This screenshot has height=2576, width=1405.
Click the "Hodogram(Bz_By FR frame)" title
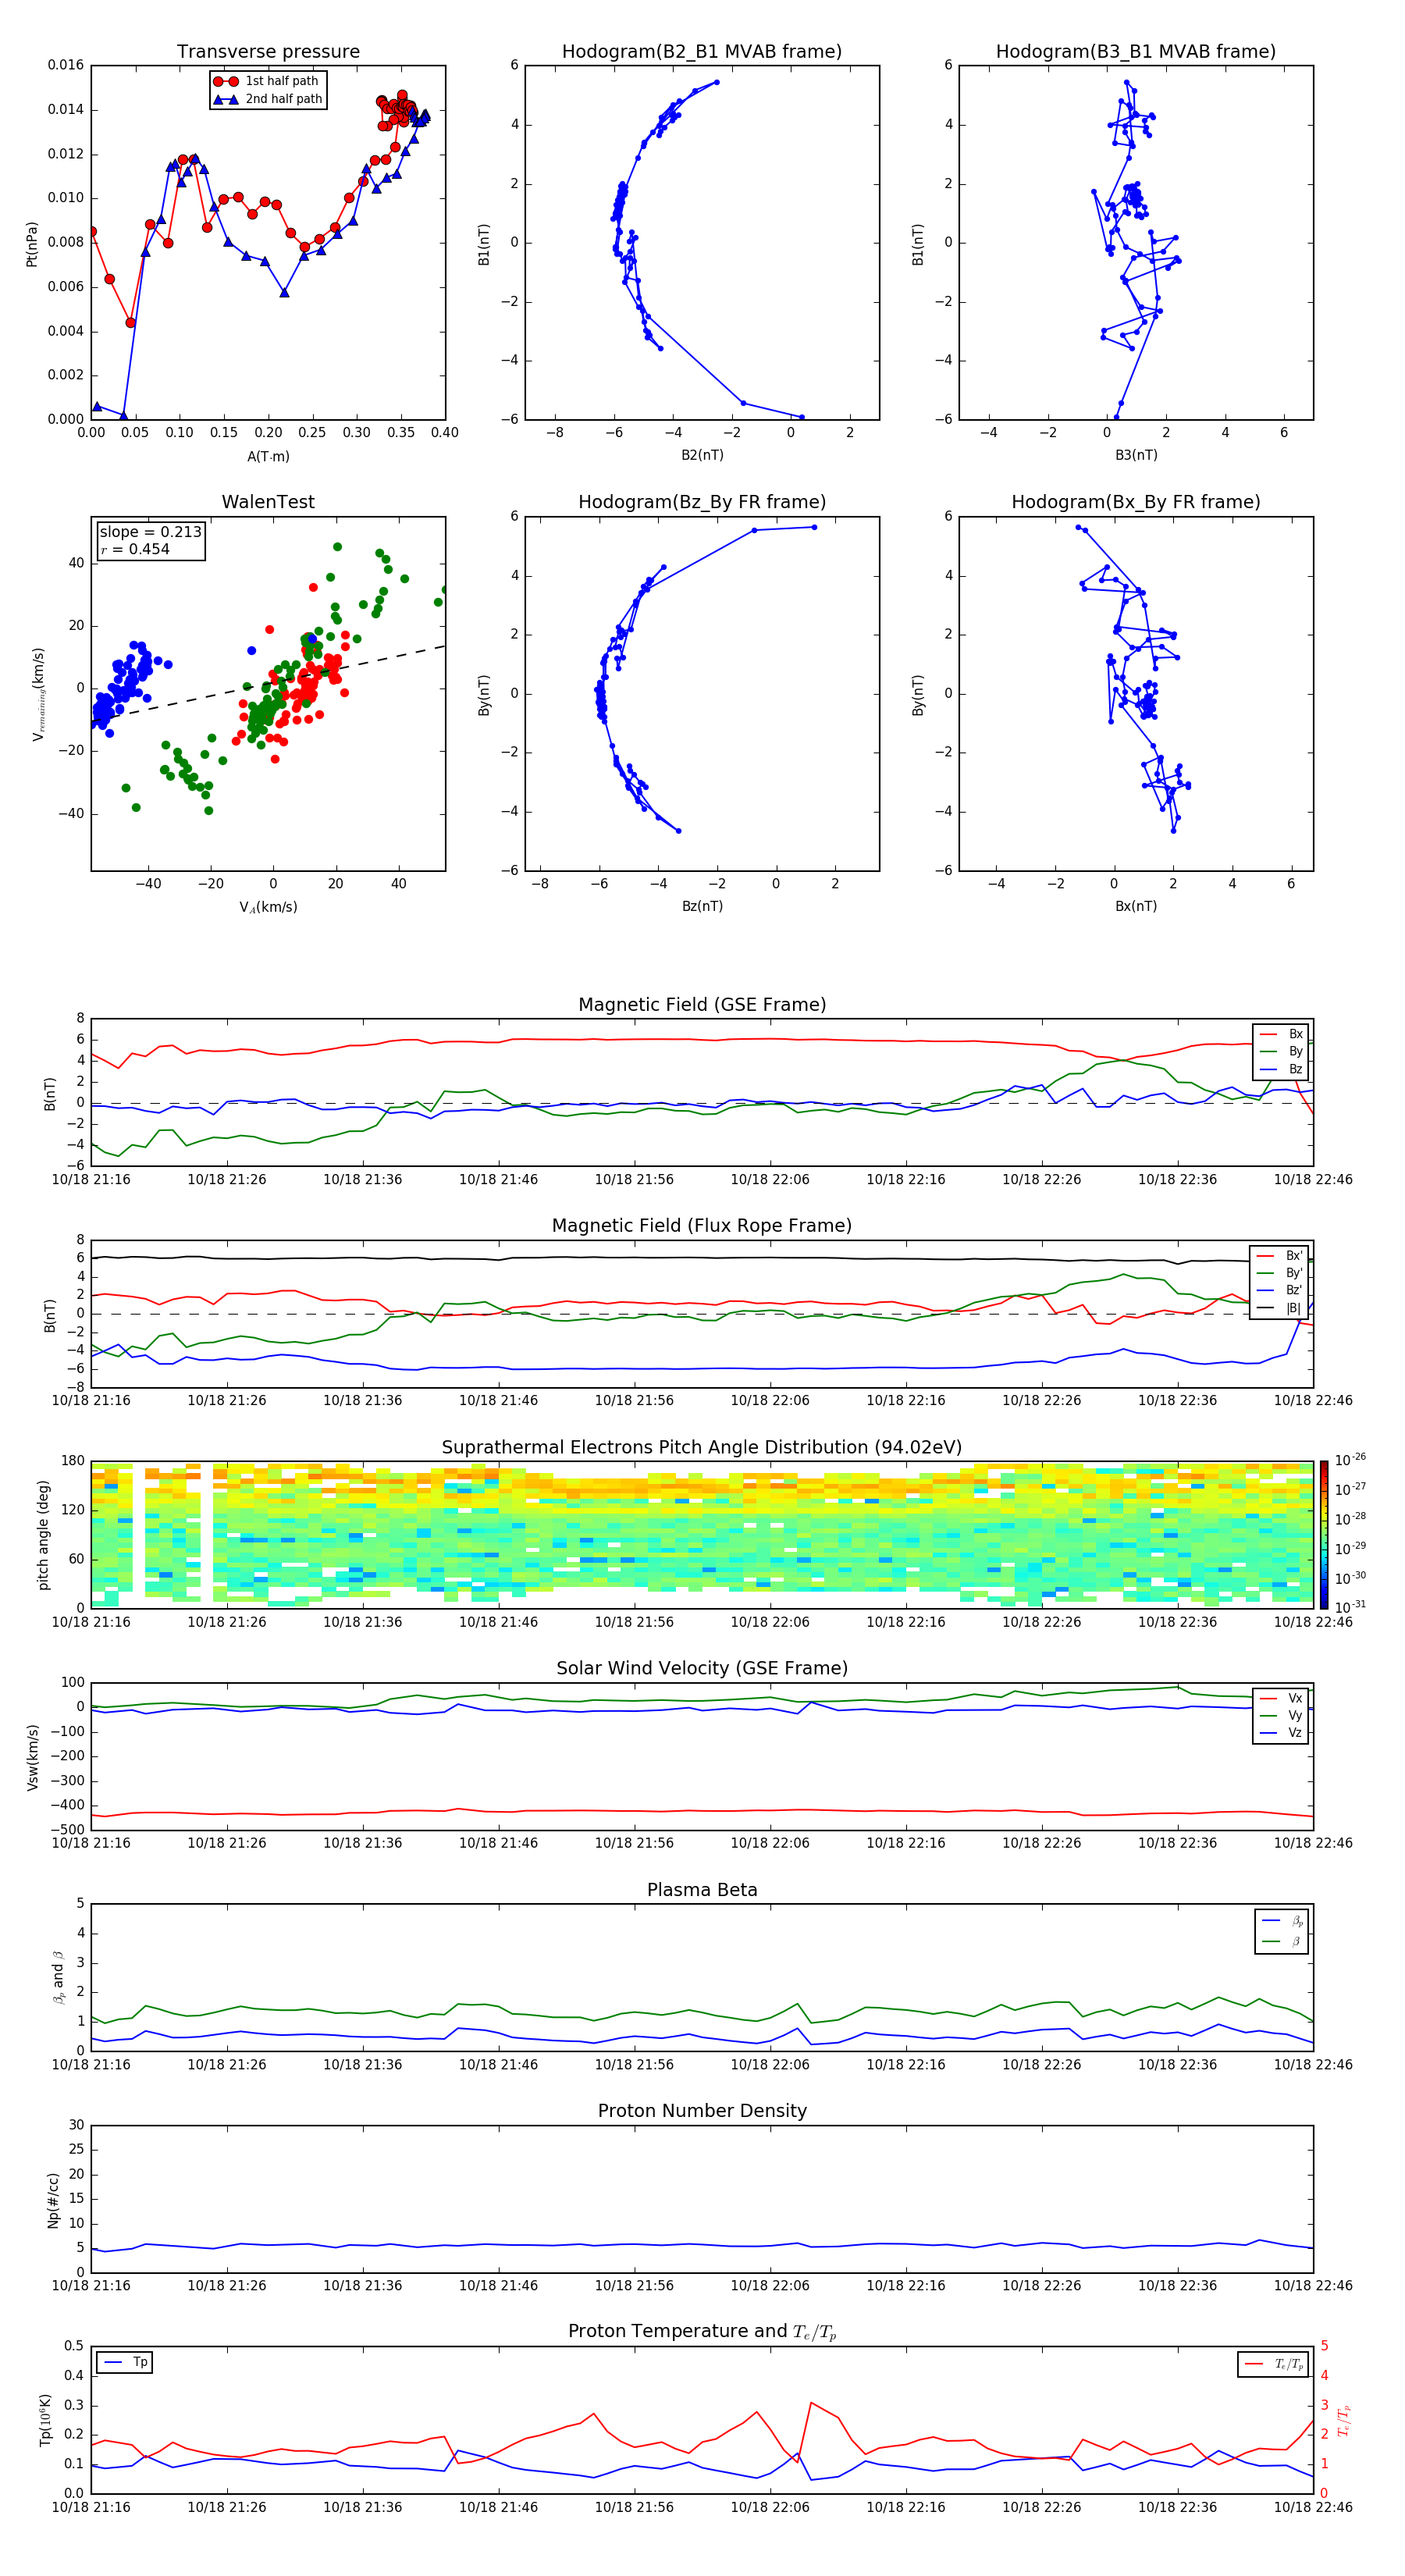[702, 502]
